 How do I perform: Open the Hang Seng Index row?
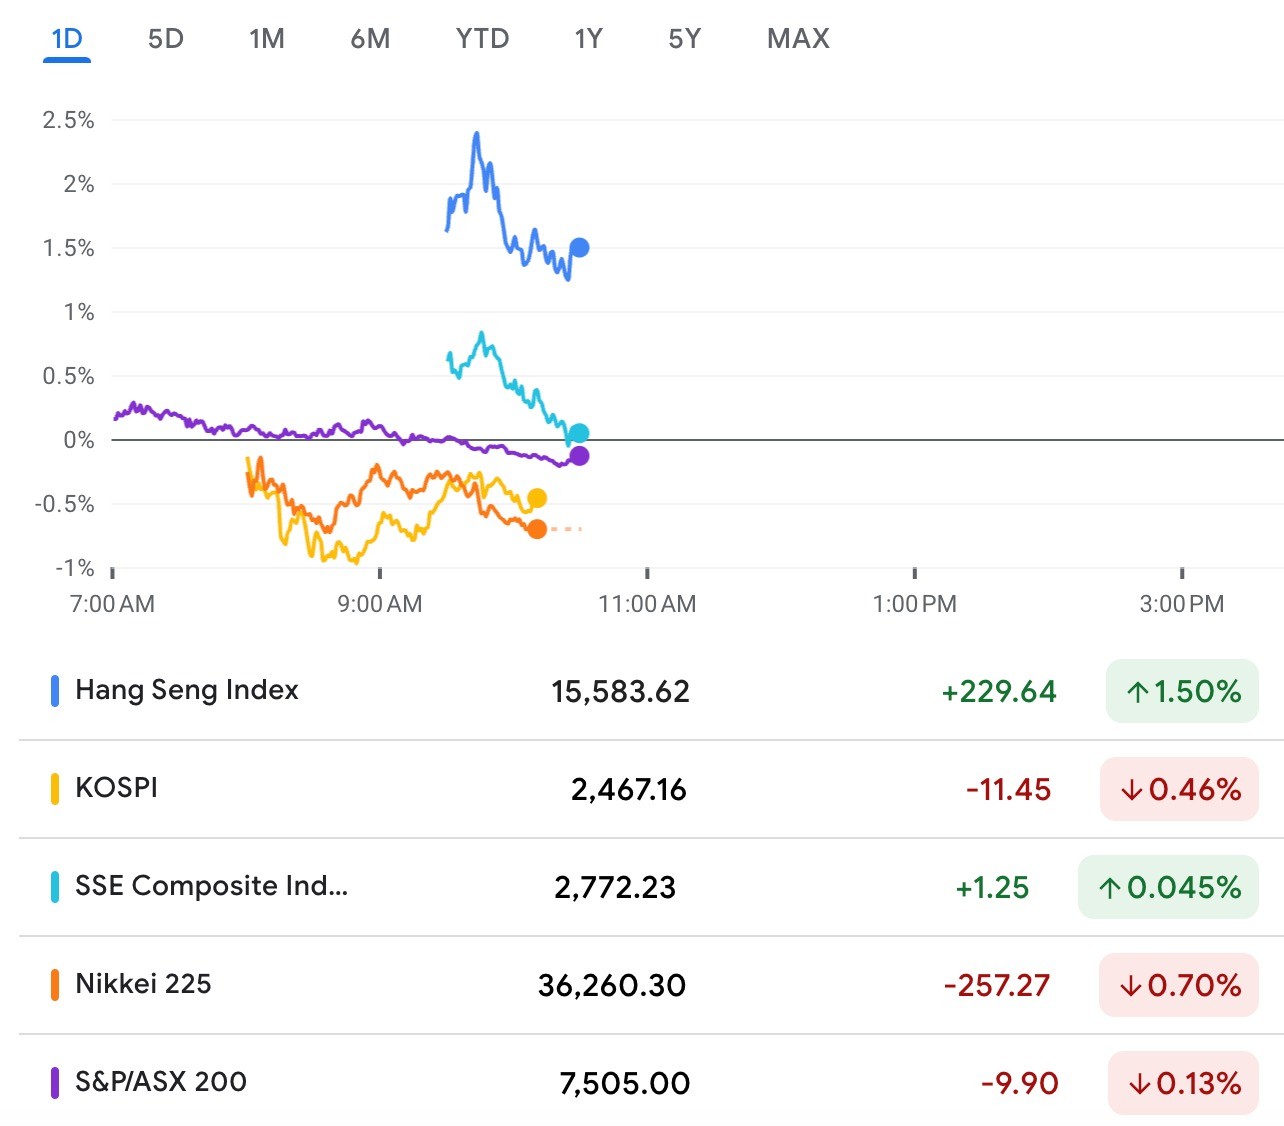click(187, 690)
